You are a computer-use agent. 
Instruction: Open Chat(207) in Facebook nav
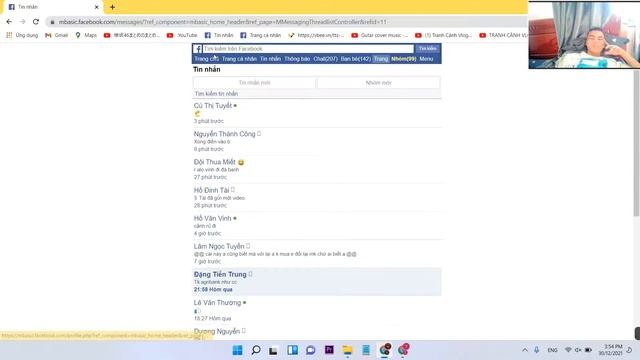point(325,59)
